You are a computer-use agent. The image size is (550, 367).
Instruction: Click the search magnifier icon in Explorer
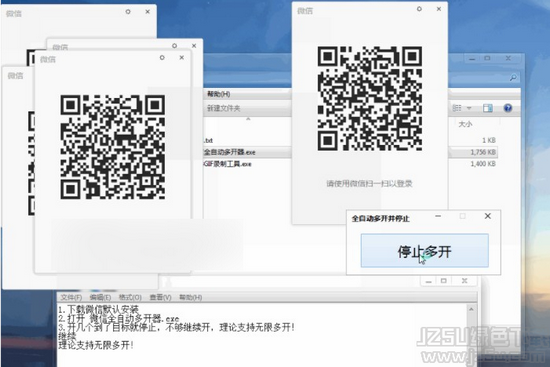513,78
